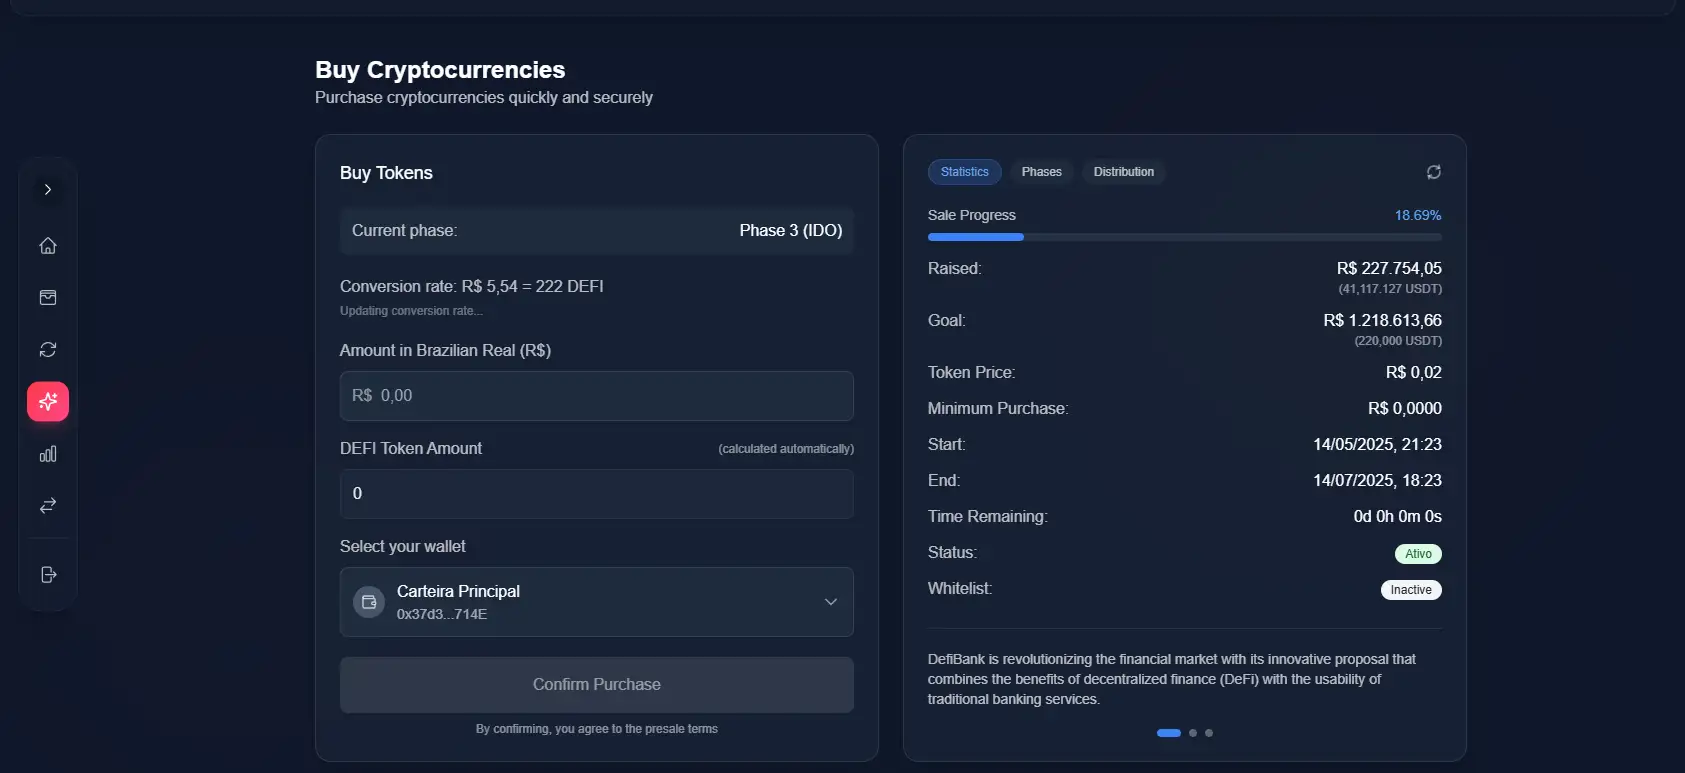Open the Carteira Principal wallet dropdown
This screenshot has width=1685, height=773.
(x=596, y=602)
